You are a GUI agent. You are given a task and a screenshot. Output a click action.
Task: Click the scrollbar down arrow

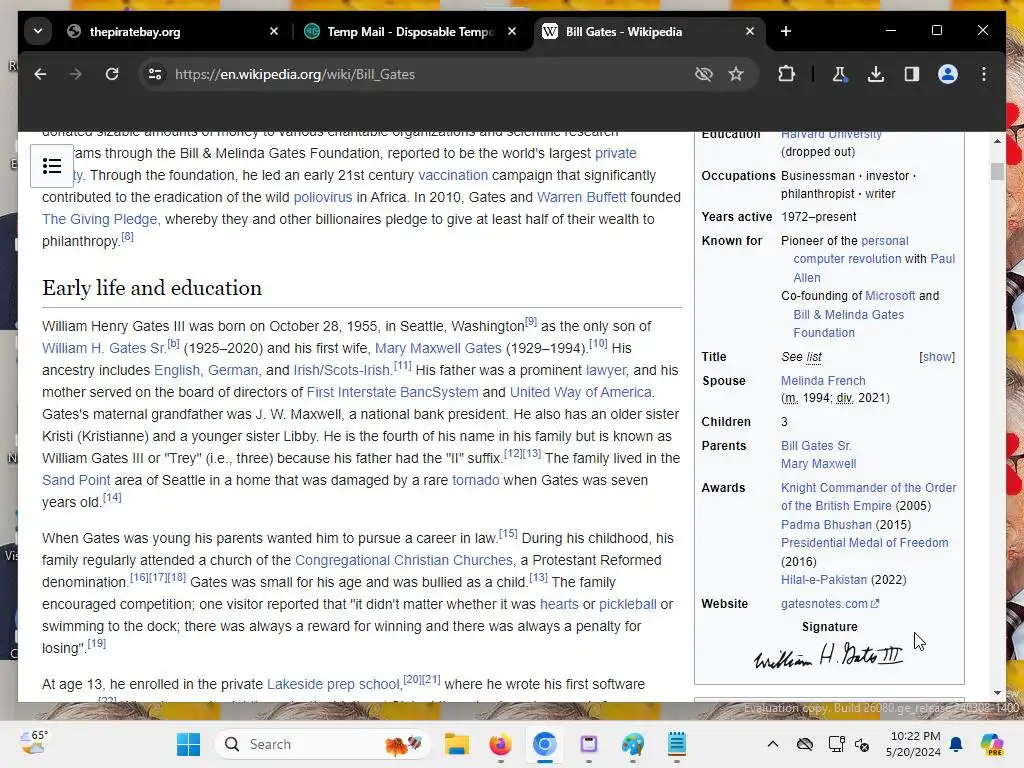997,693
